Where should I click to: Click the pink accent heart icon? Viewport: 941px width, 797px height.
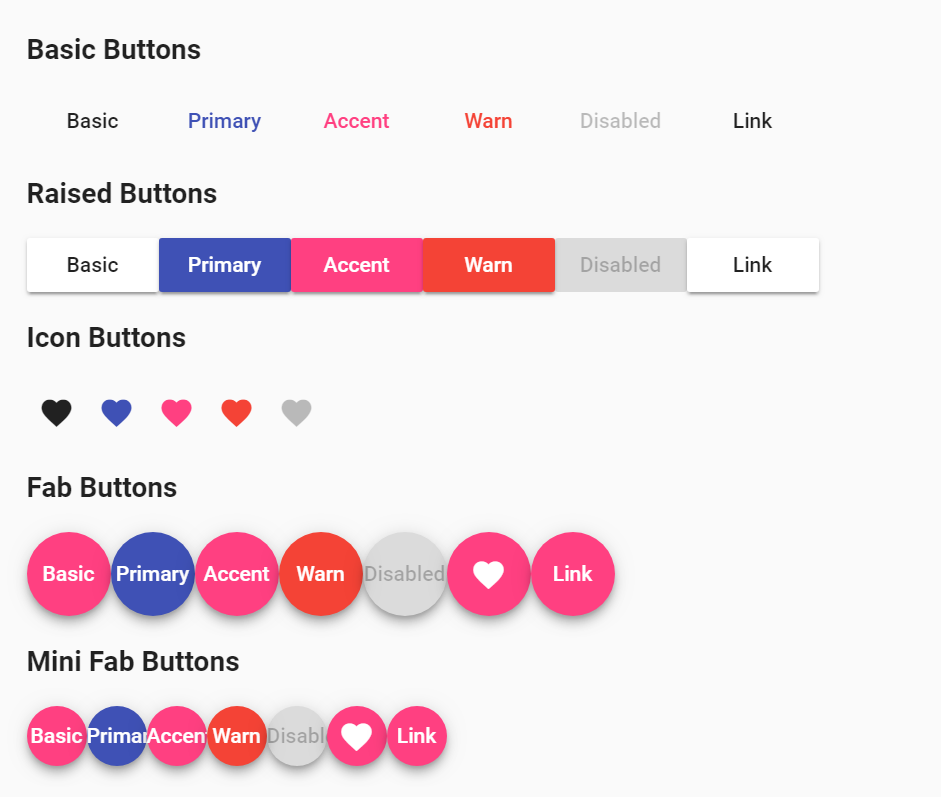click(x=176, y=412)
